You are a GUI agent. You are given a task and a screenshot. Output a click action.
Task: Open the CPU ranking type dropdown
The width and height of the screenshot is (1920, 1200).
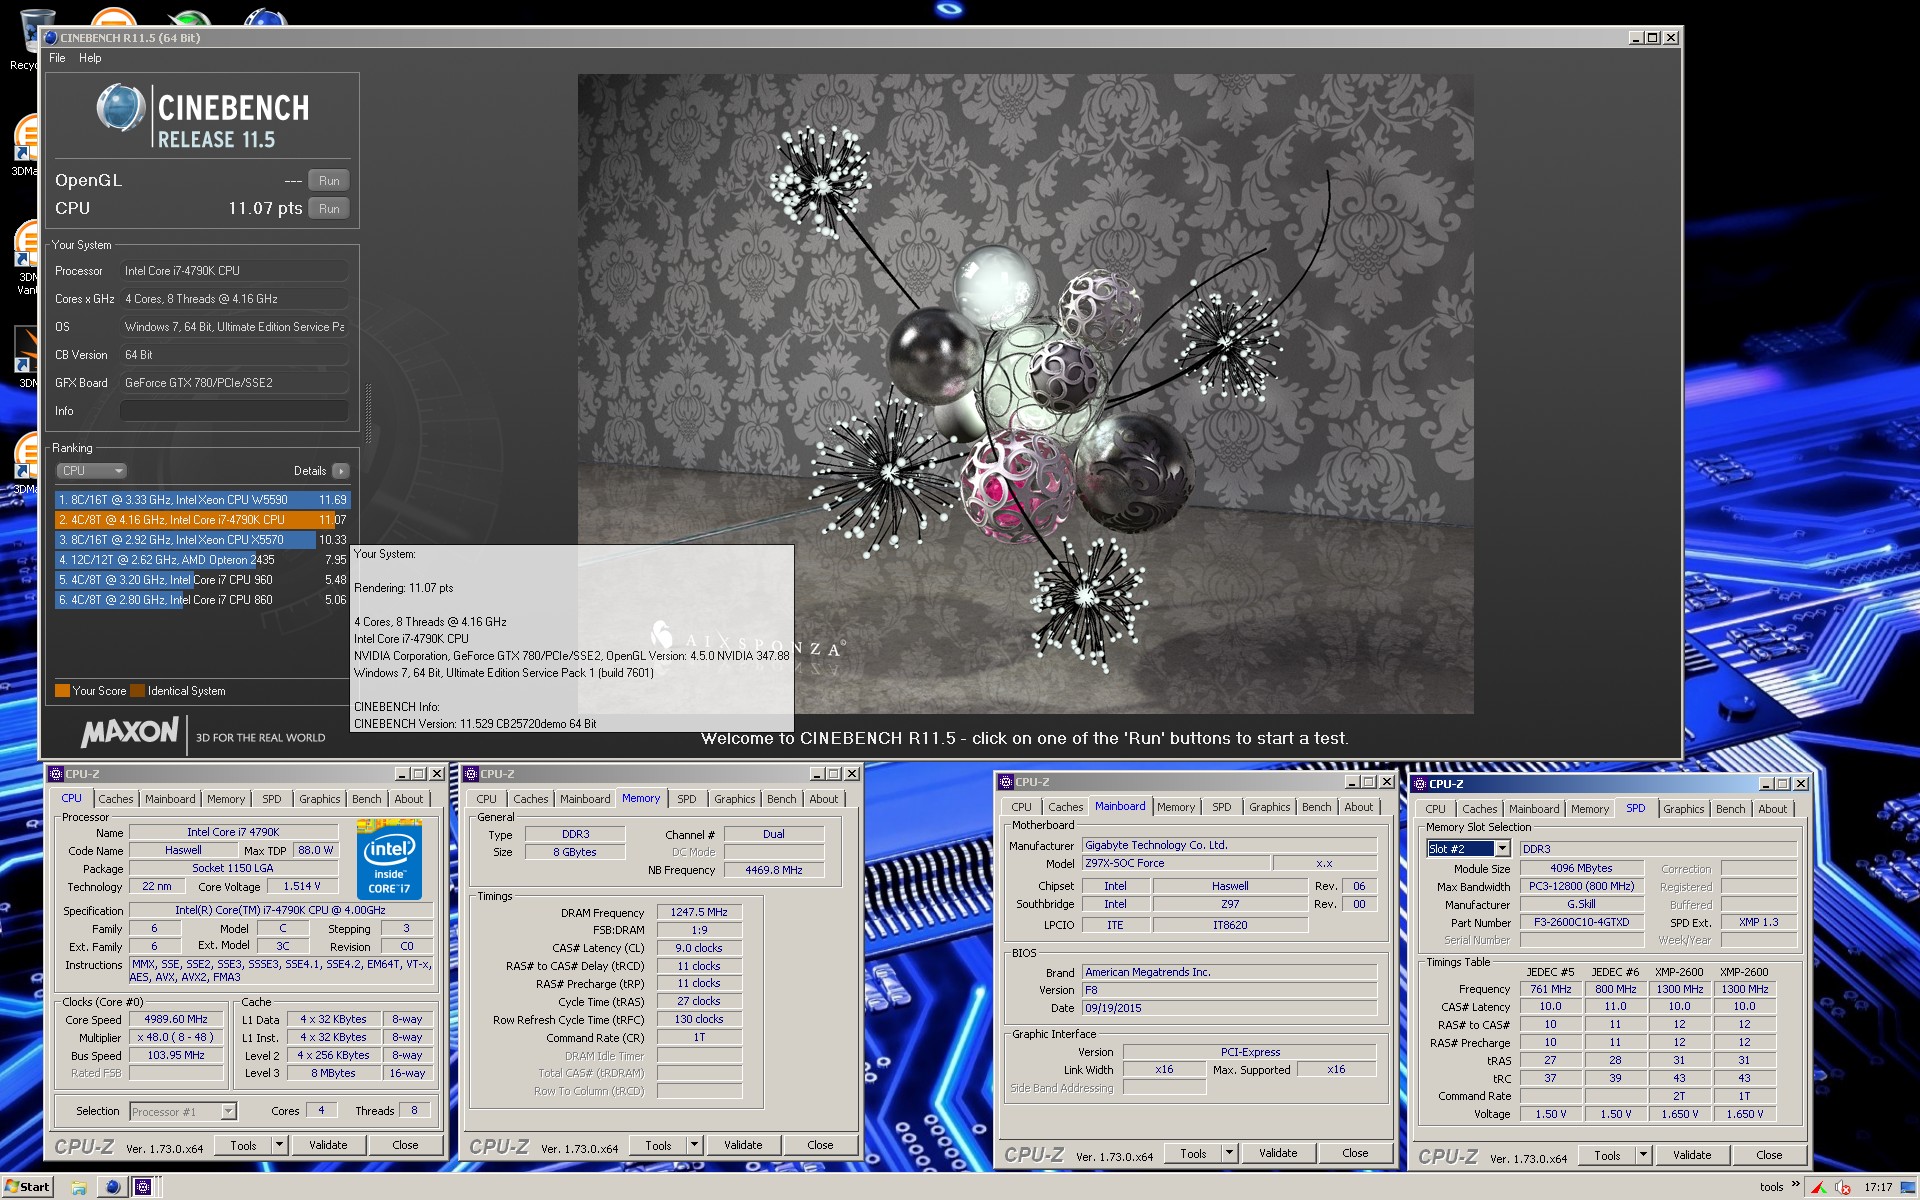[x=91, y=471]
